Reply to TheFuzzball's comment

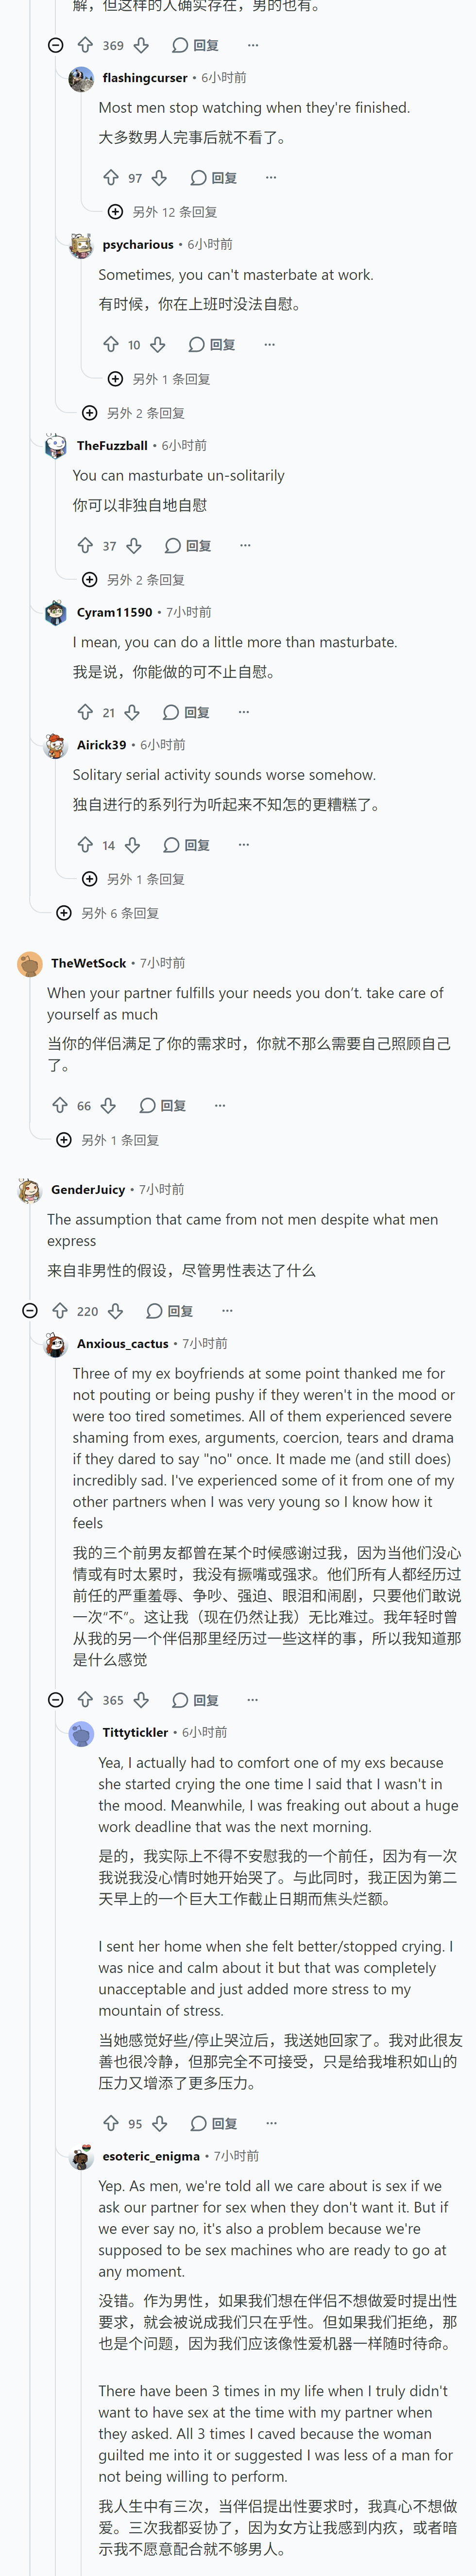[x=188, y=546]
